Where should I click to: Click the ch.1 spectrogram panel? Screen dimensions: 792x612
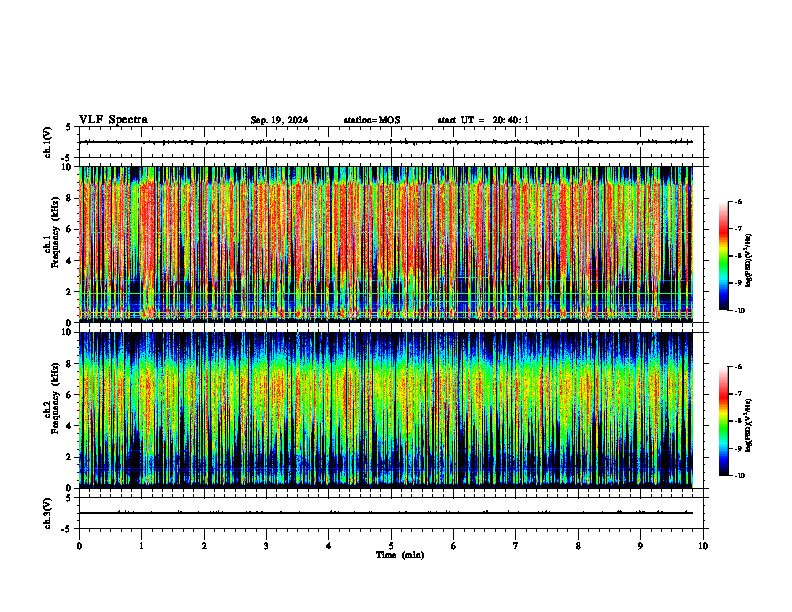point(386,244)
